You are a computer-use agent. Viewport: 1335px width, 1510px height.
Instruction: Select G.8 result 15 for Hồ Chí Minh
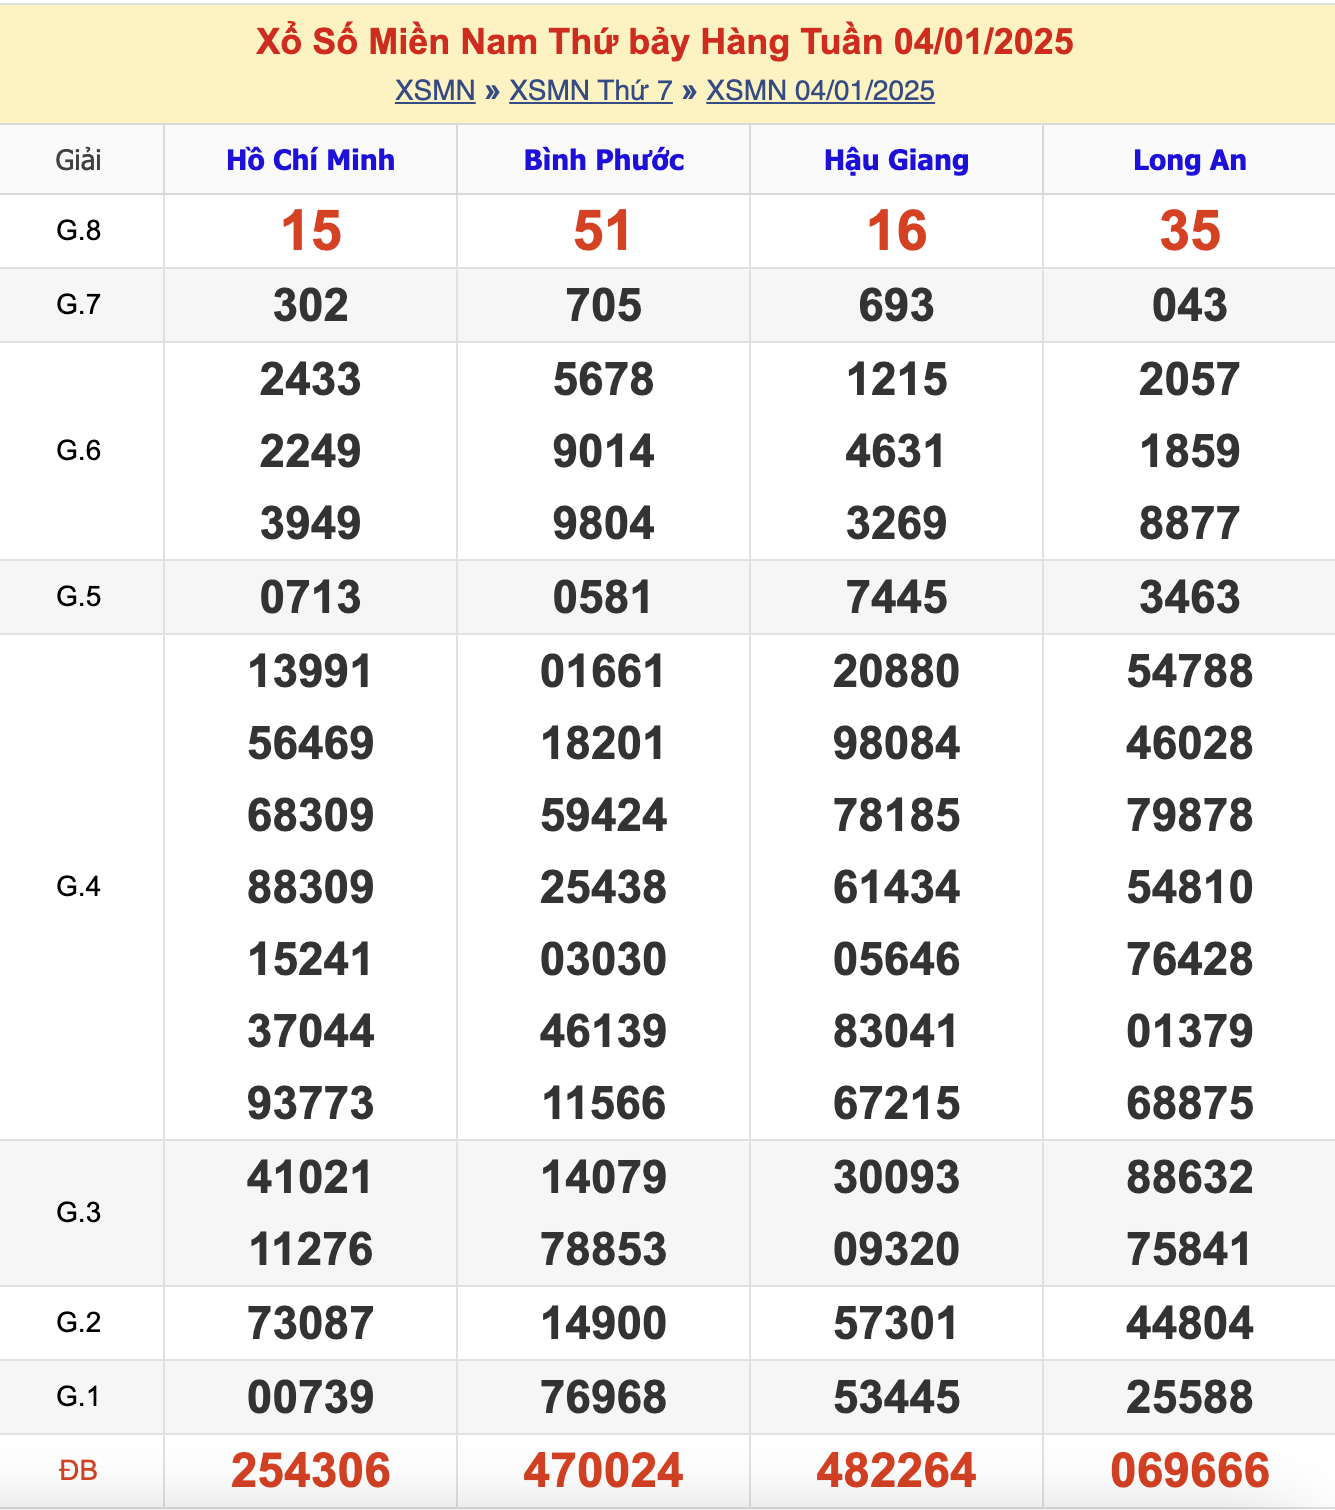[x=311, y=231]
